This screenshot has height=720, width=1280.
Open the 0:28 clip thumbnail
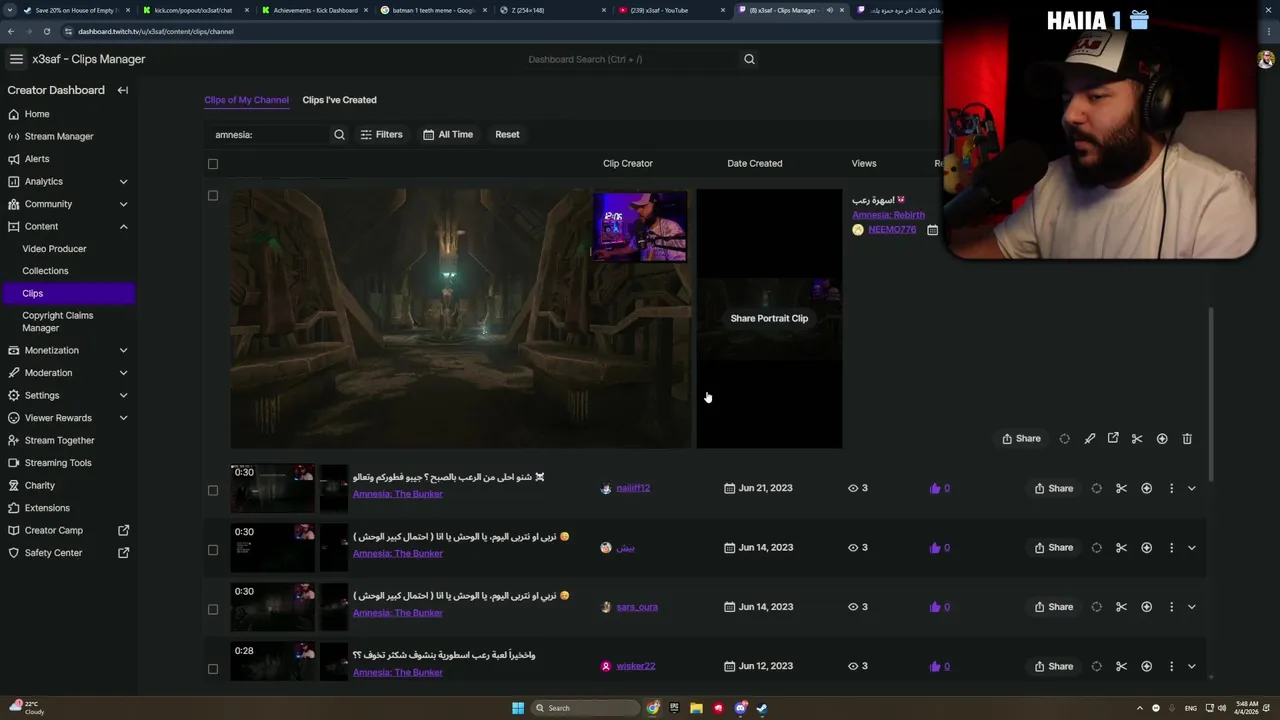272,662
